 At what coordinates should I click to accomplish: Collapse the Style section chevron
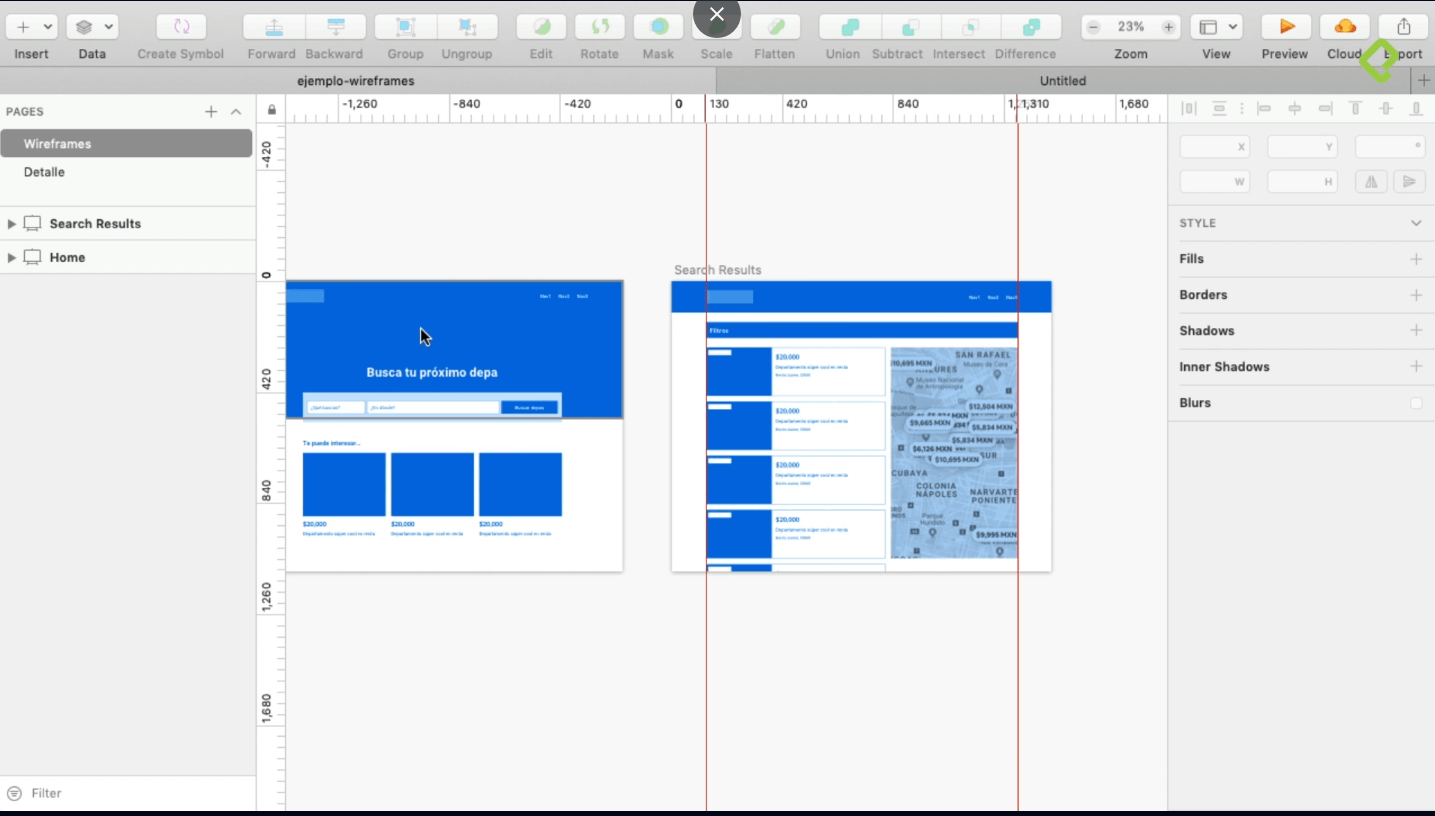[x=1415, y=223]
